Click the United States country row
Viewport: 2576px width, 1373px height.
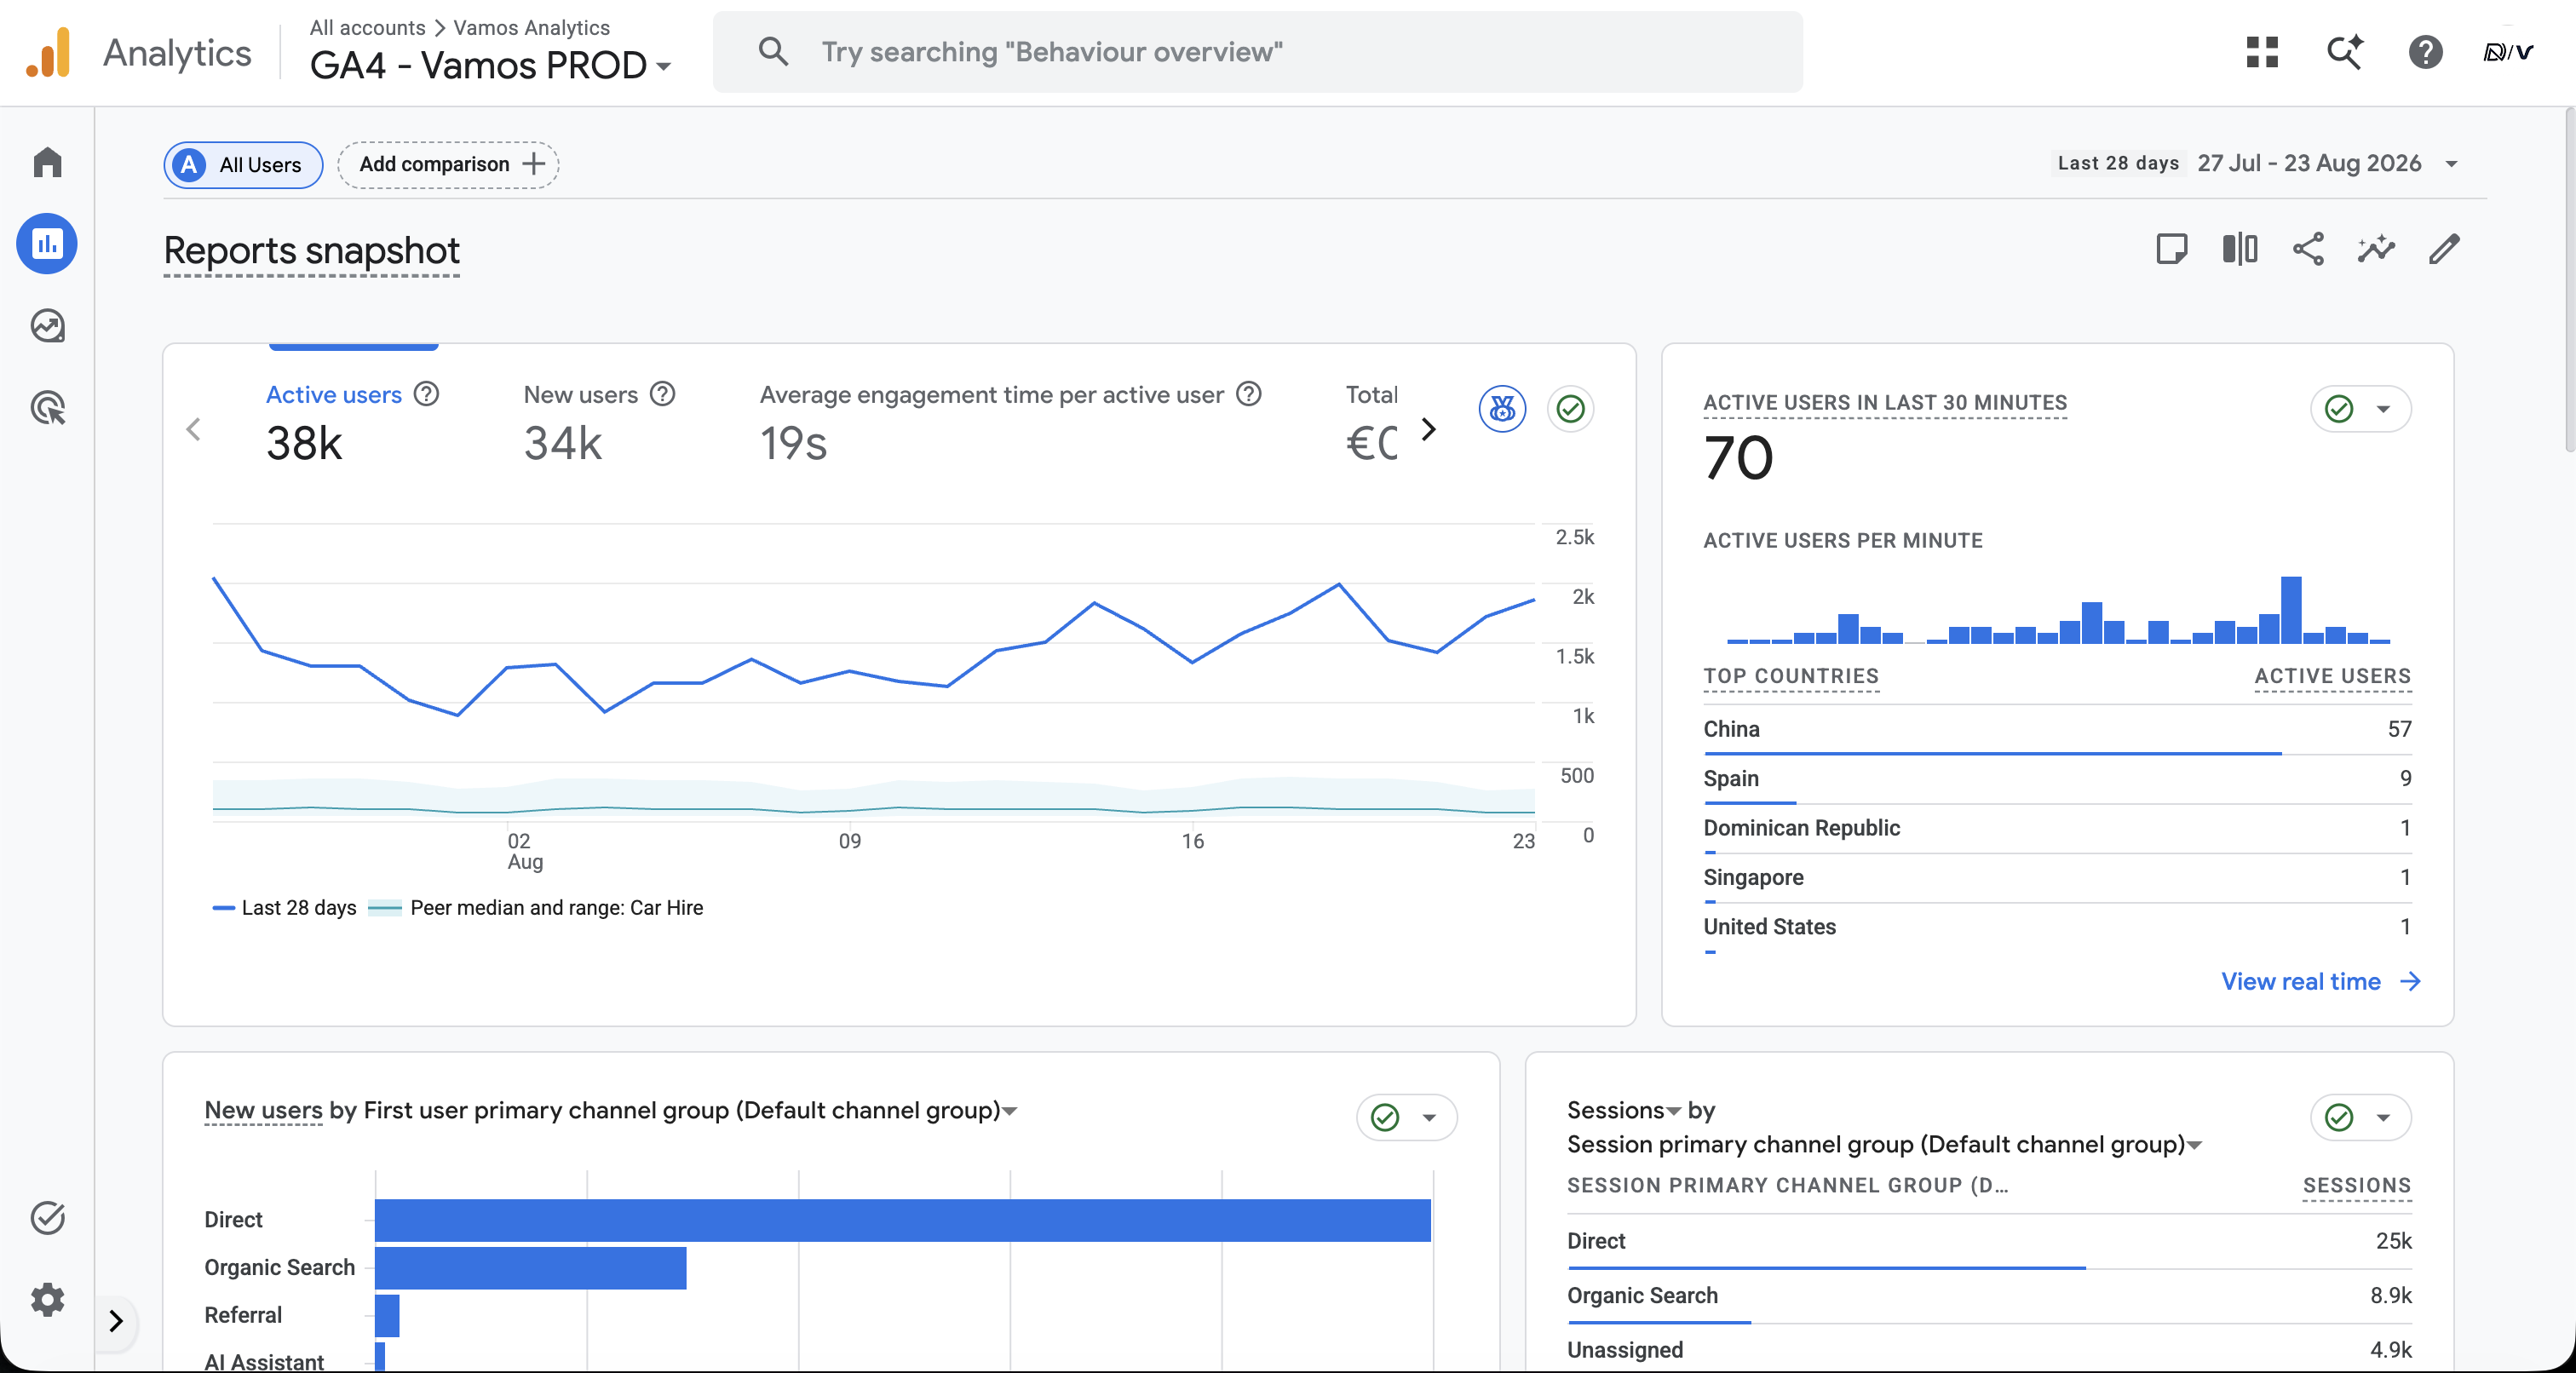[2057, 927]
